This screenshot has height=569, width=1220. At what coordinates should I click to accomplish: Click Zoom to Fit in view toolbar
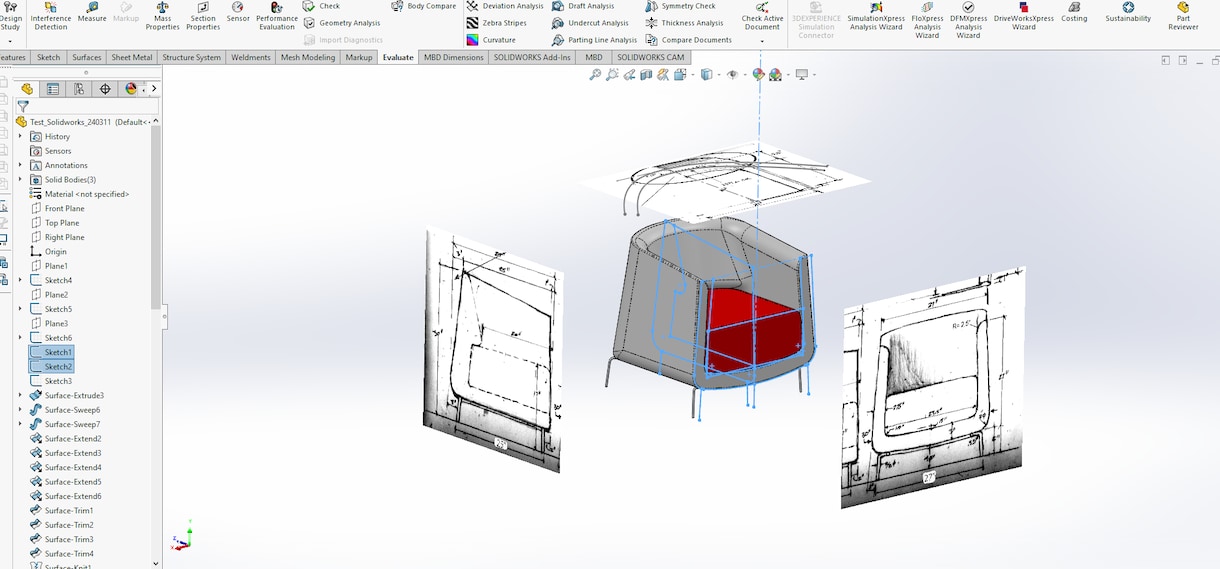pos(595,75)
